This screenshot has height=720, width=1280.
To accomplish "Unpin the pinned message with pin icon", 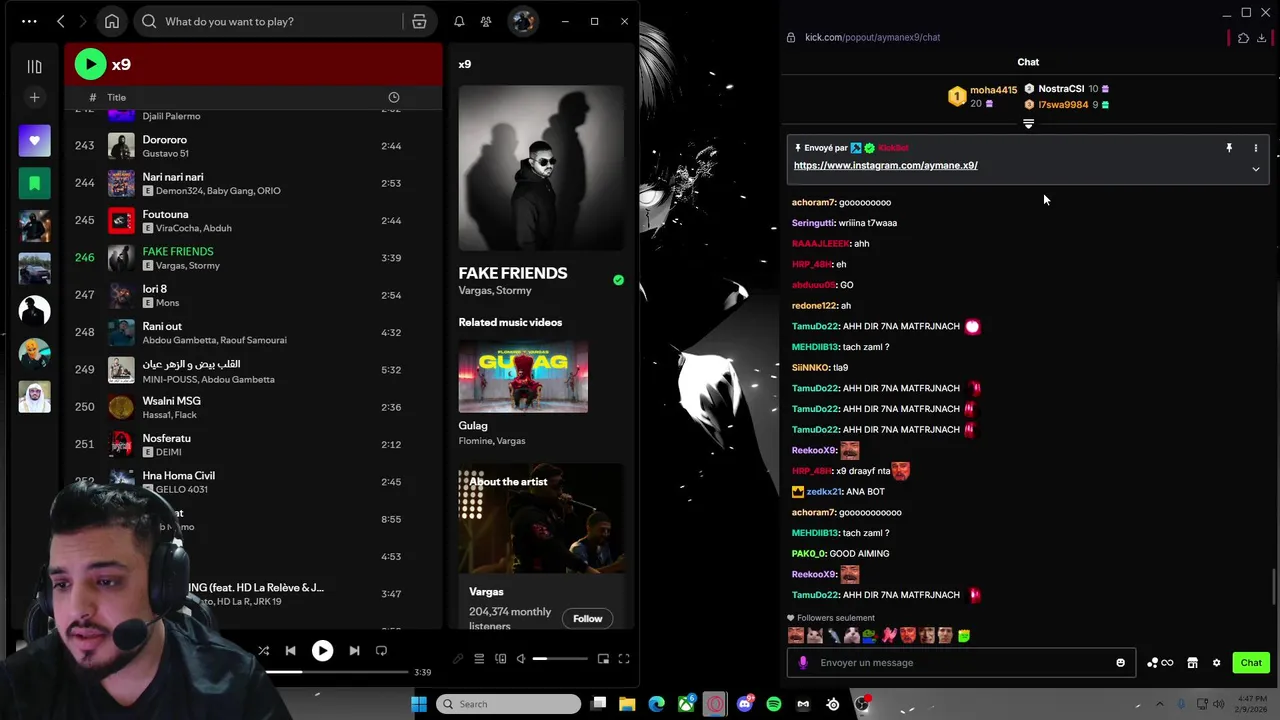I will pos(1229,148).
